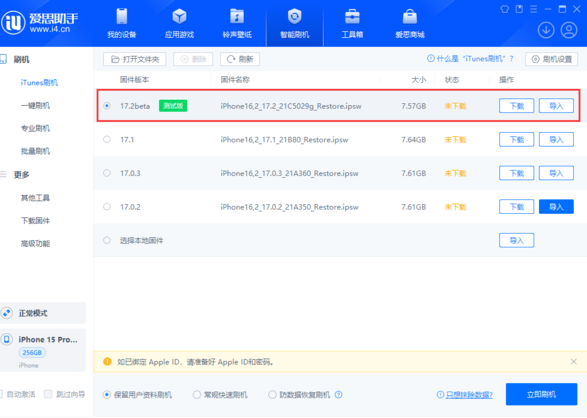Click the 256GB storage badge
The width and height of the screenshot is (587, 418).
32,353
